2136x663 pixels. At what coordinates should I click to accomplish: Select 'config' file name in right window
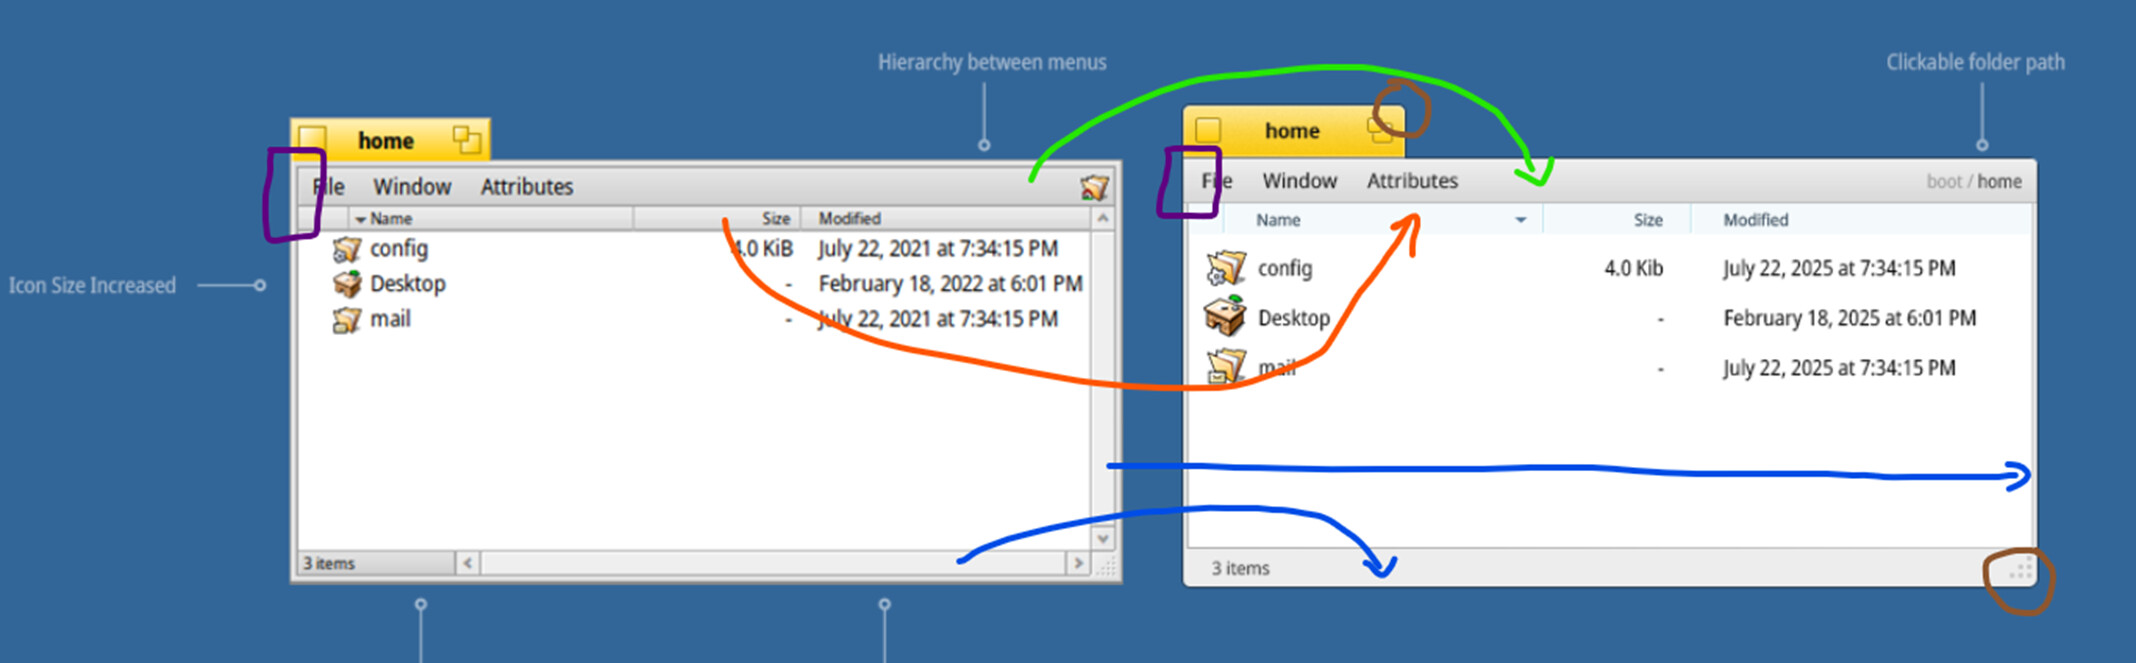pyautogui.click(x=1285, y=268)
